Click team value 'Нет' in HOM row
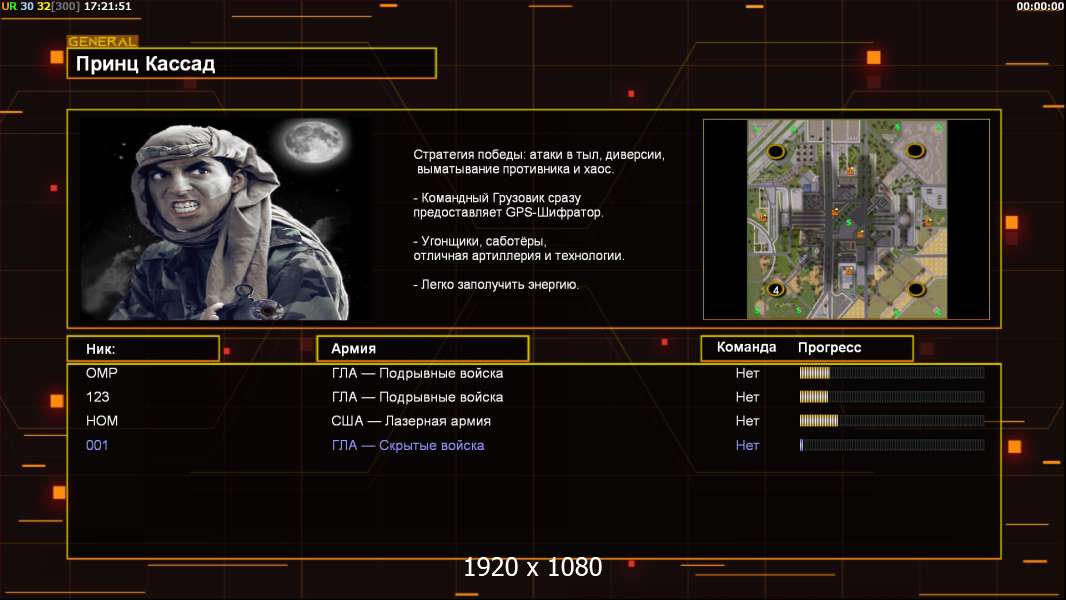This screenshot has width=1066, height=600. [x=747, y=421]
